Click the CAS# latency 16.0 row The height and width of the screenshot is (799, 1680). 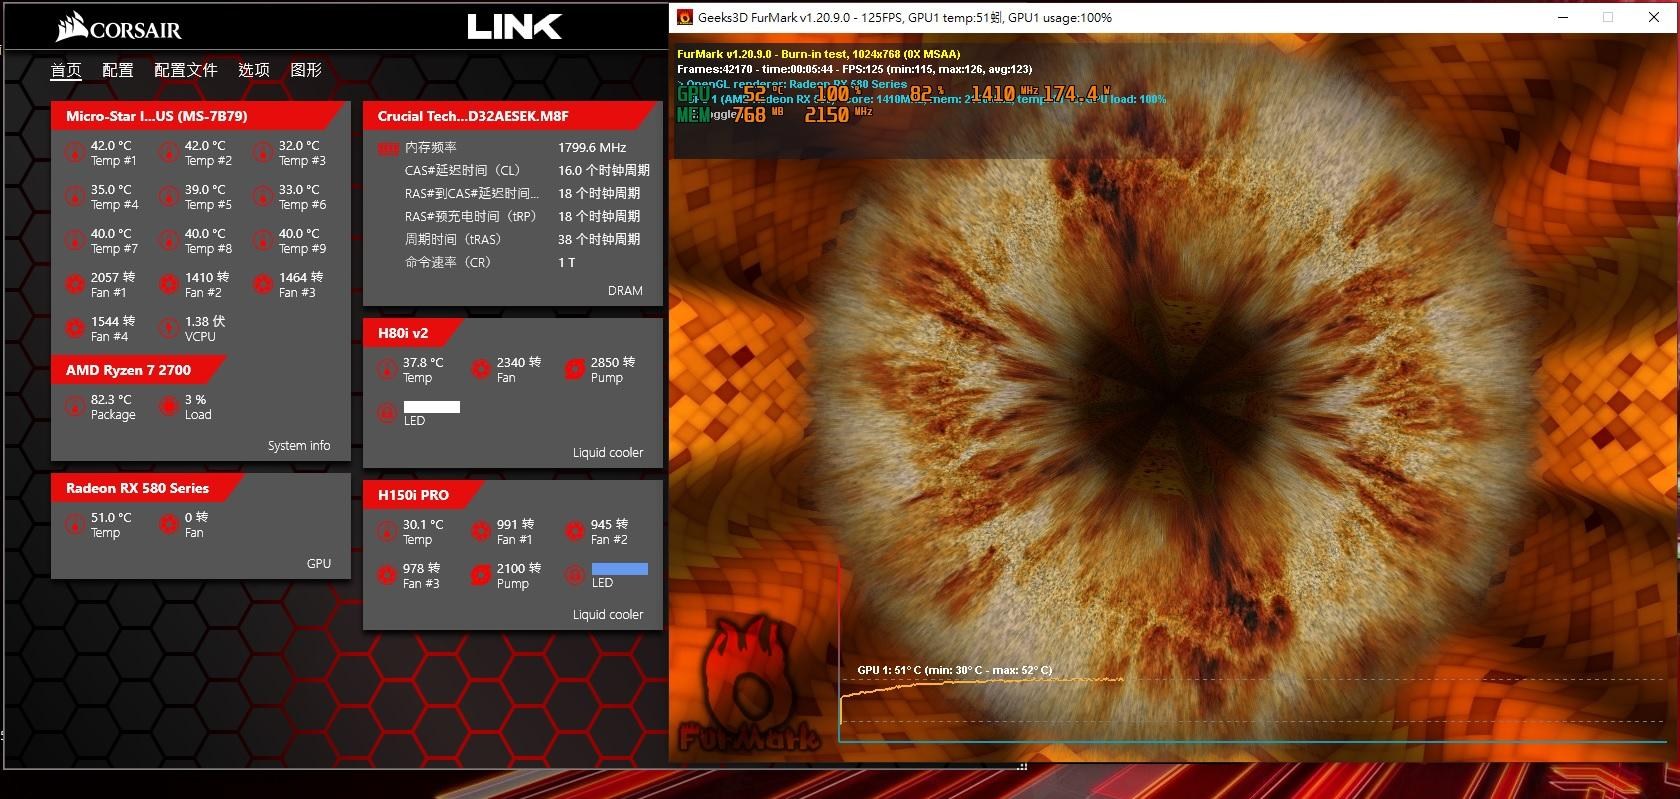coord(527,170)
